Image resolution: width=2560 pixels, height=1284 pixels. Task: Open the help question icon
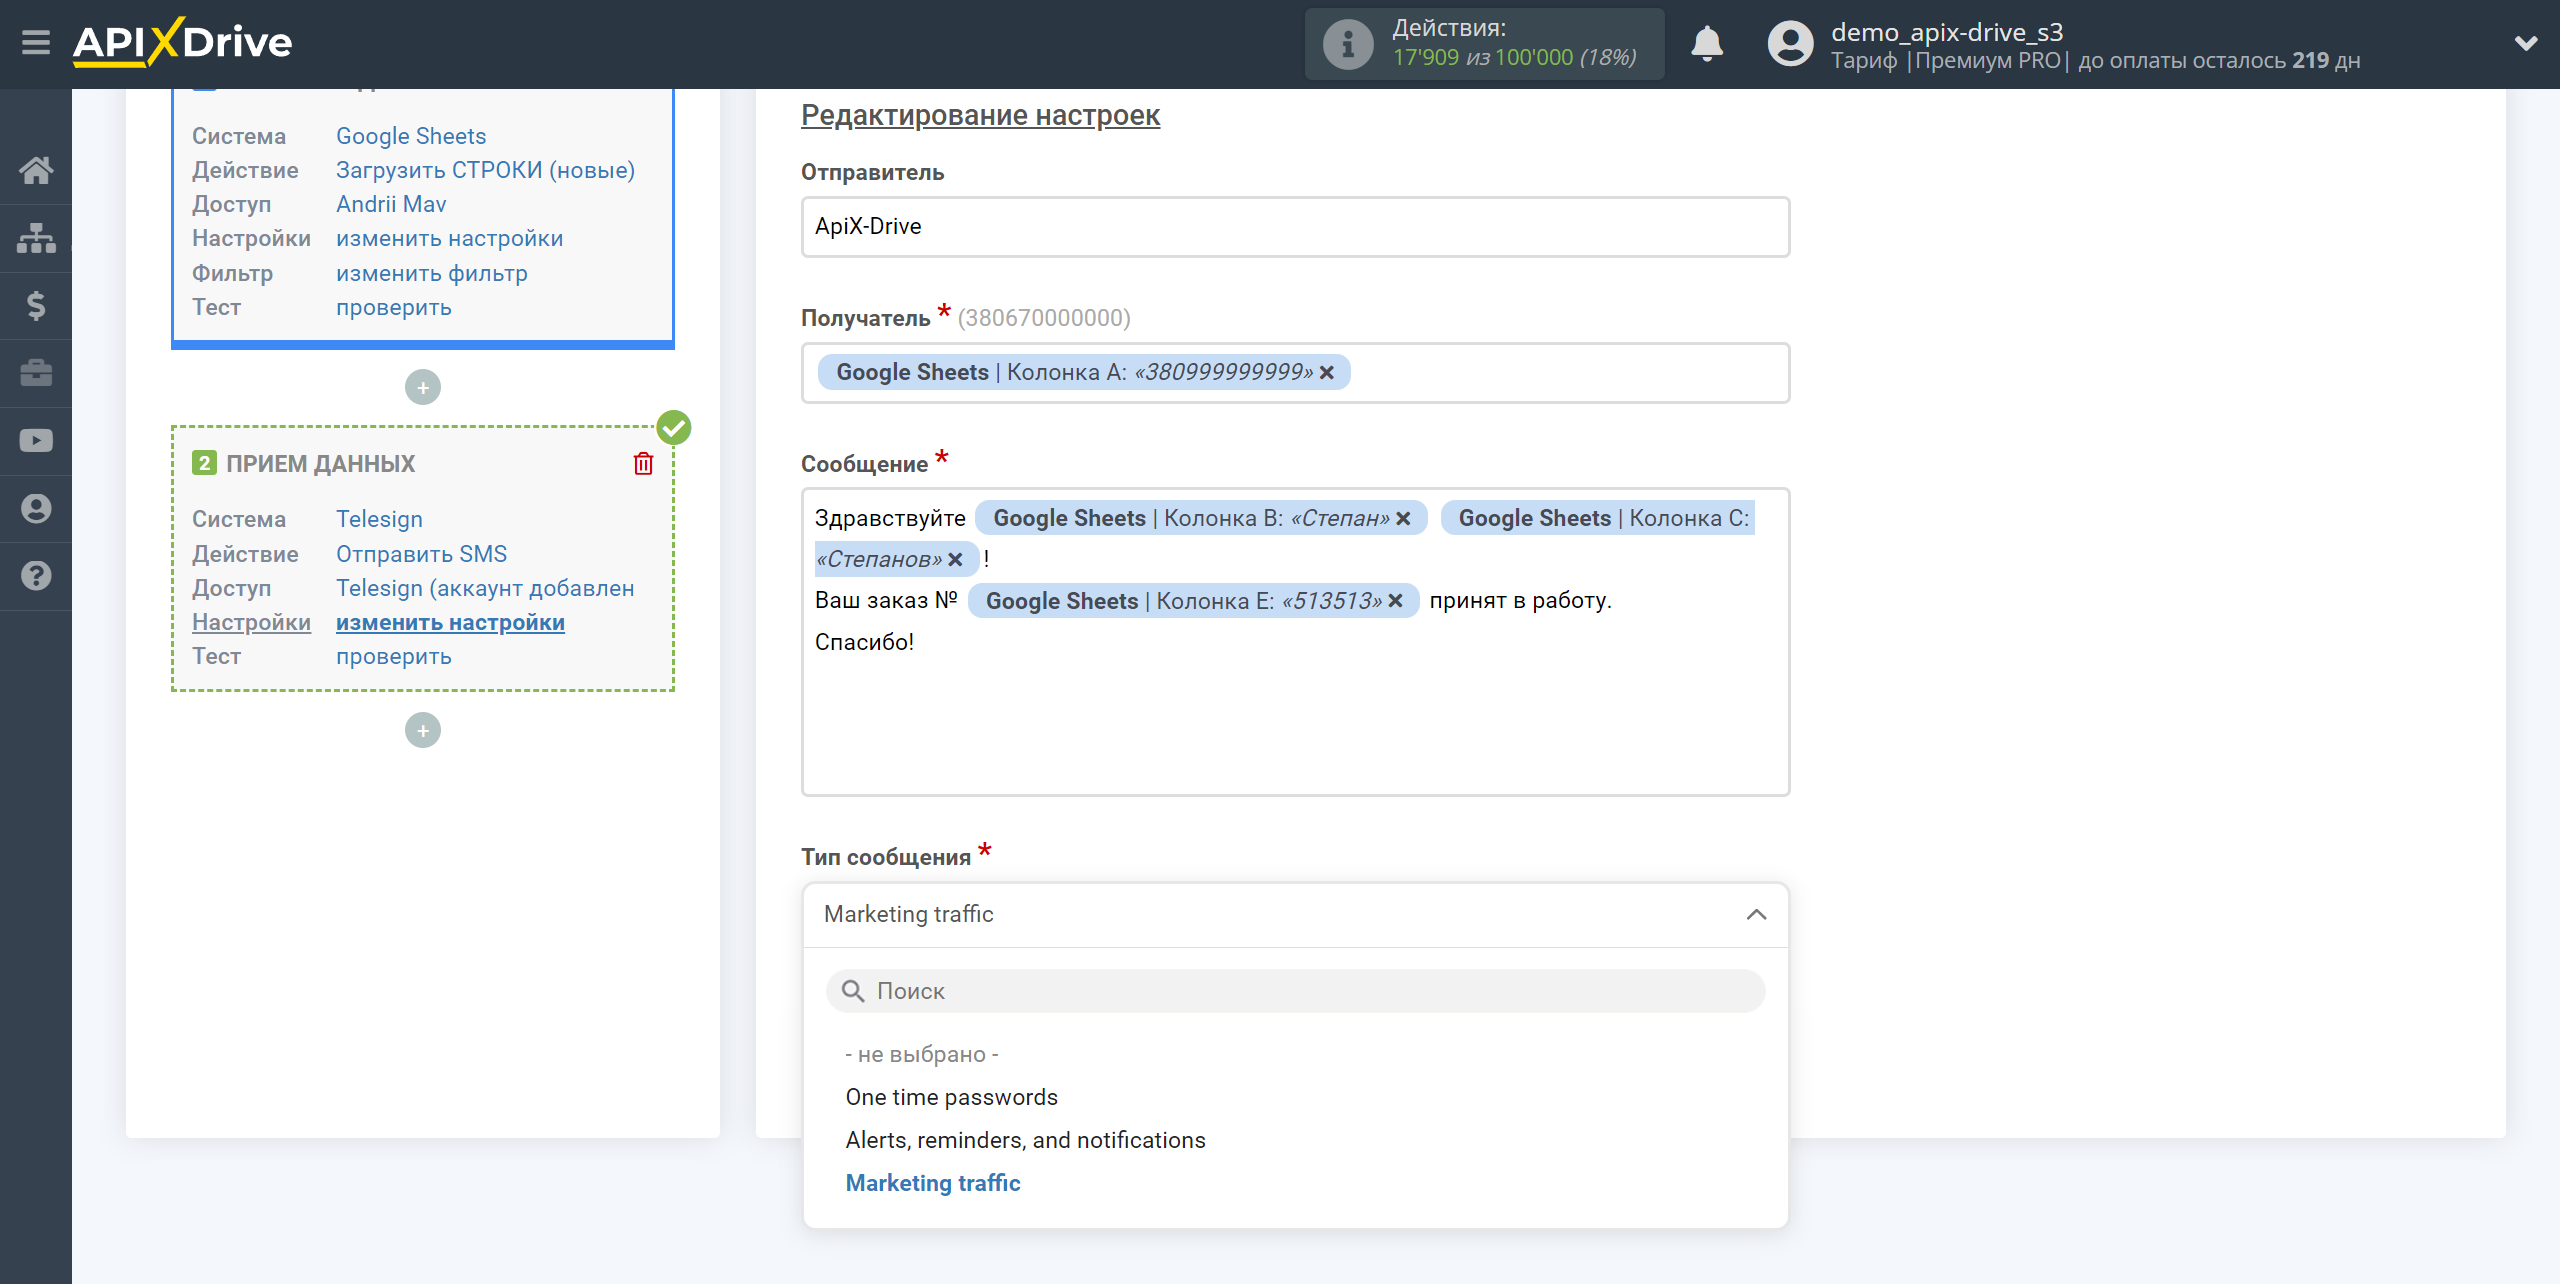(x=36, y=576)
